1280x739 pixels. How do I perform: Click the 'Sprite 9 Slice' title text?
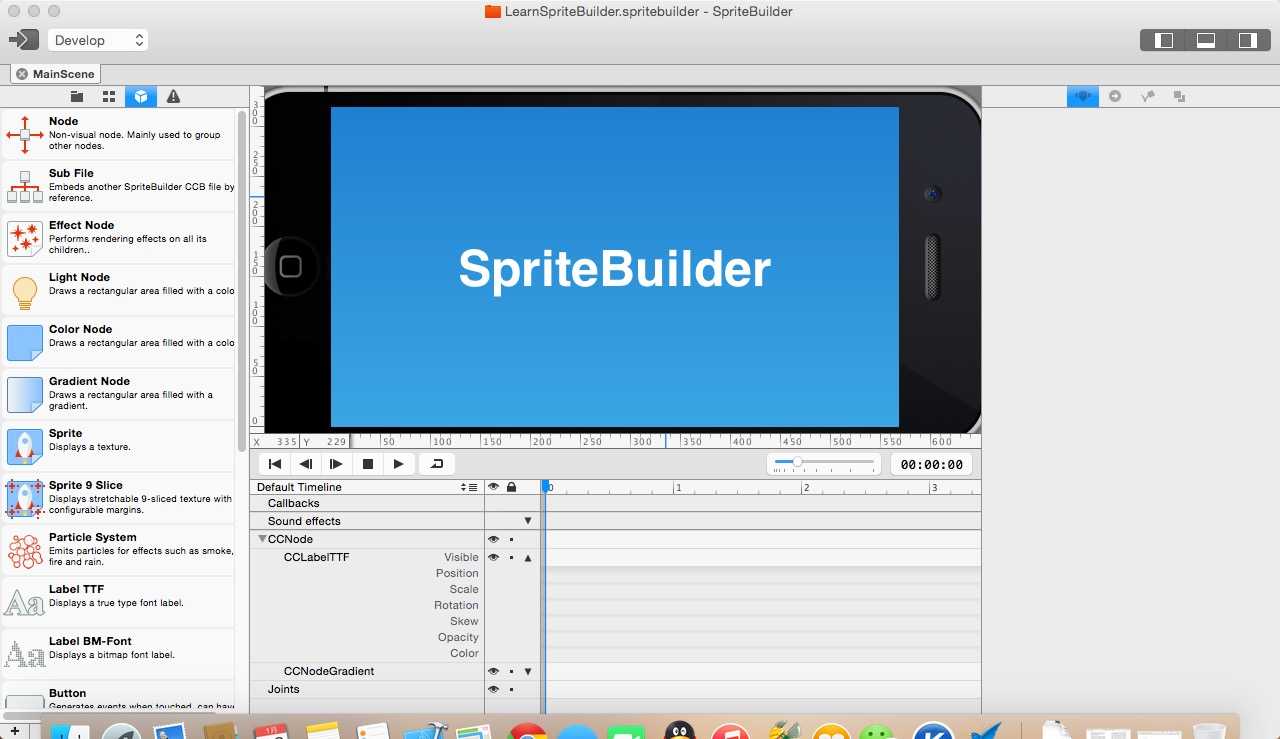coord(85,485)
